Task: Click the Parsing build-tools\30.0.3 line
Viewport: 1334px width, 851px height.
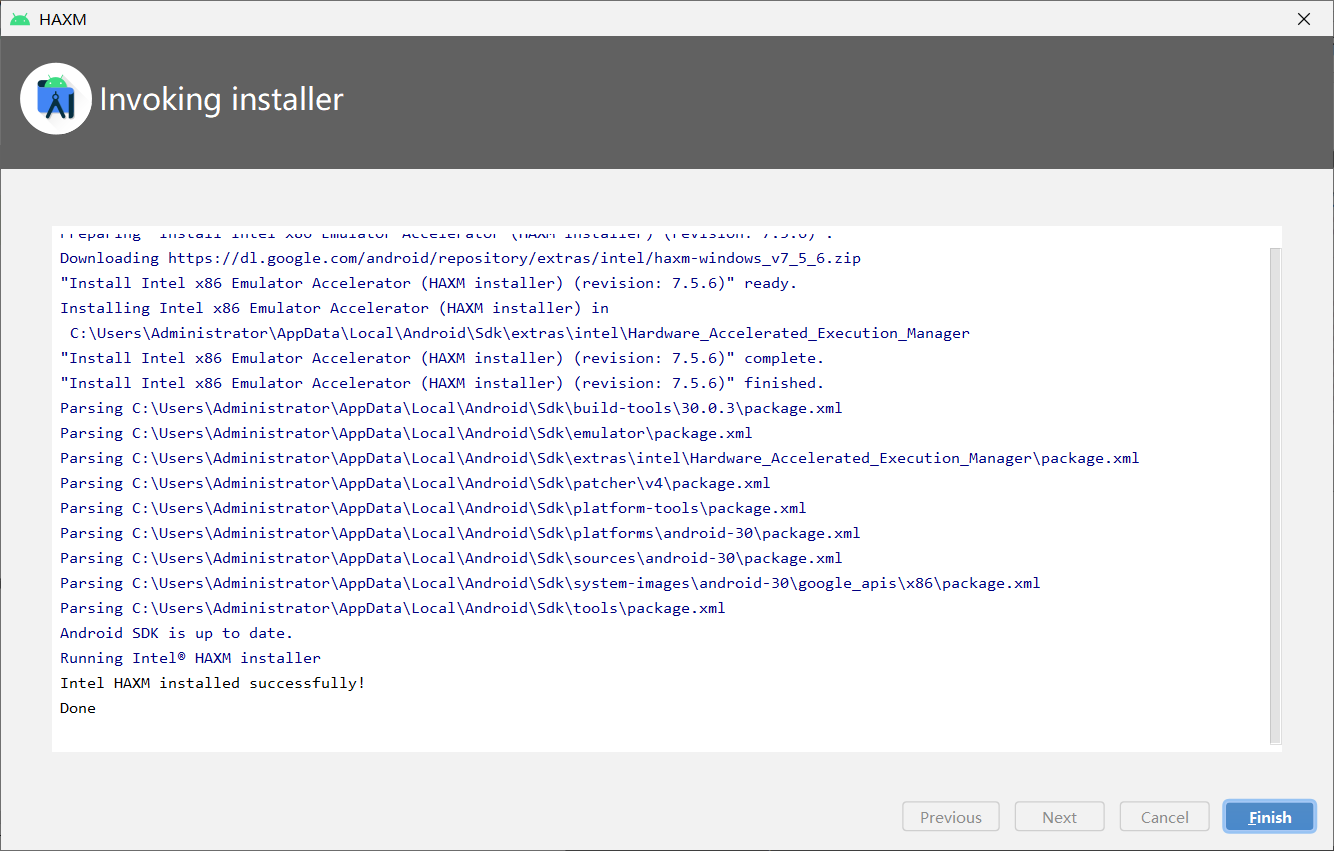Action: click(x=451, y=408)
